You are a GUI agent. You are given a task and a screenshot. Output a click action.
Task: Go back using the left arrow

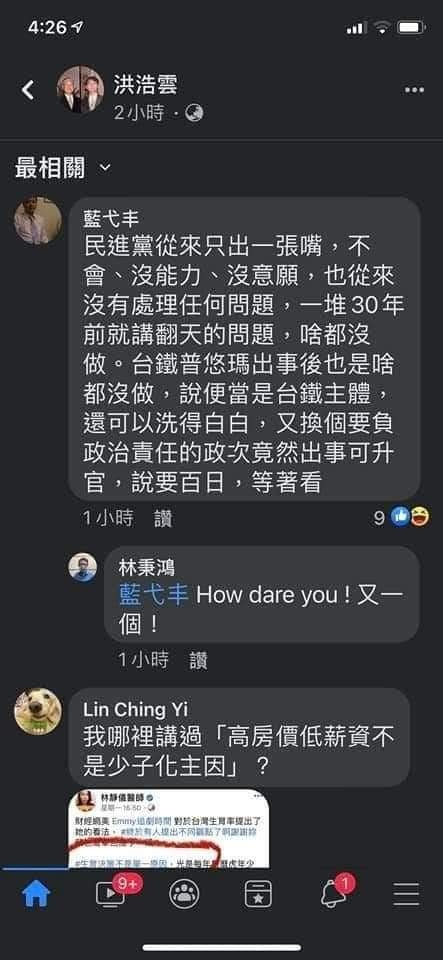(28, 90)
